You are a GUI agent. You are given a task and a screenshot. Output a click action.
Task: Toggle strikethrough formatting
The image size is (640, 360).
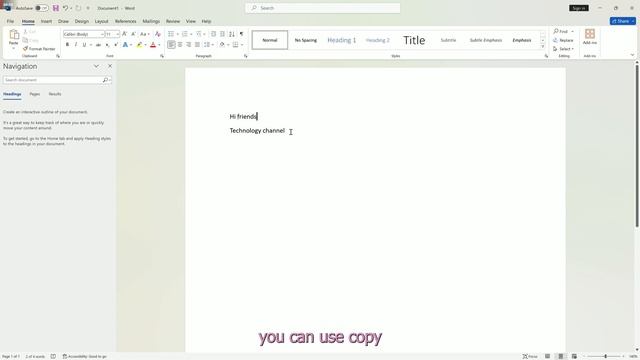coord(98,44)
